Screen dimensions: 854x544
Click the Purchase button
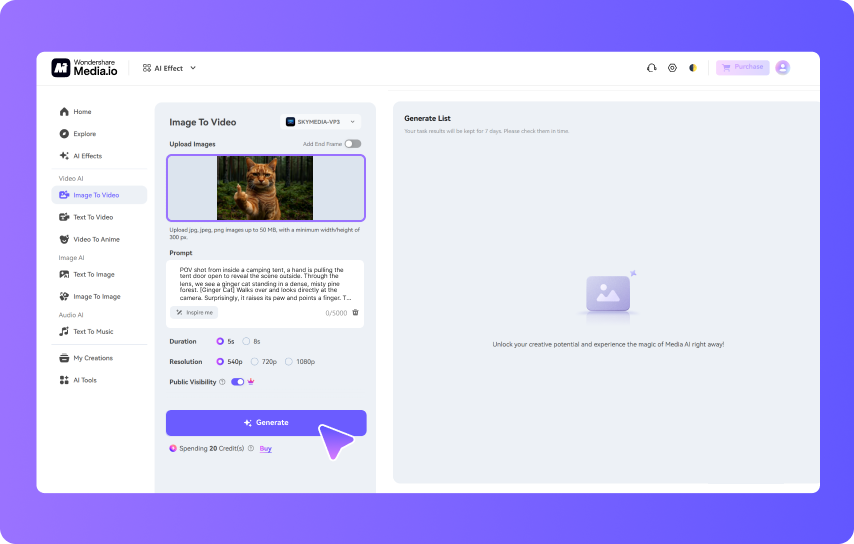click(x=742, y=67)
